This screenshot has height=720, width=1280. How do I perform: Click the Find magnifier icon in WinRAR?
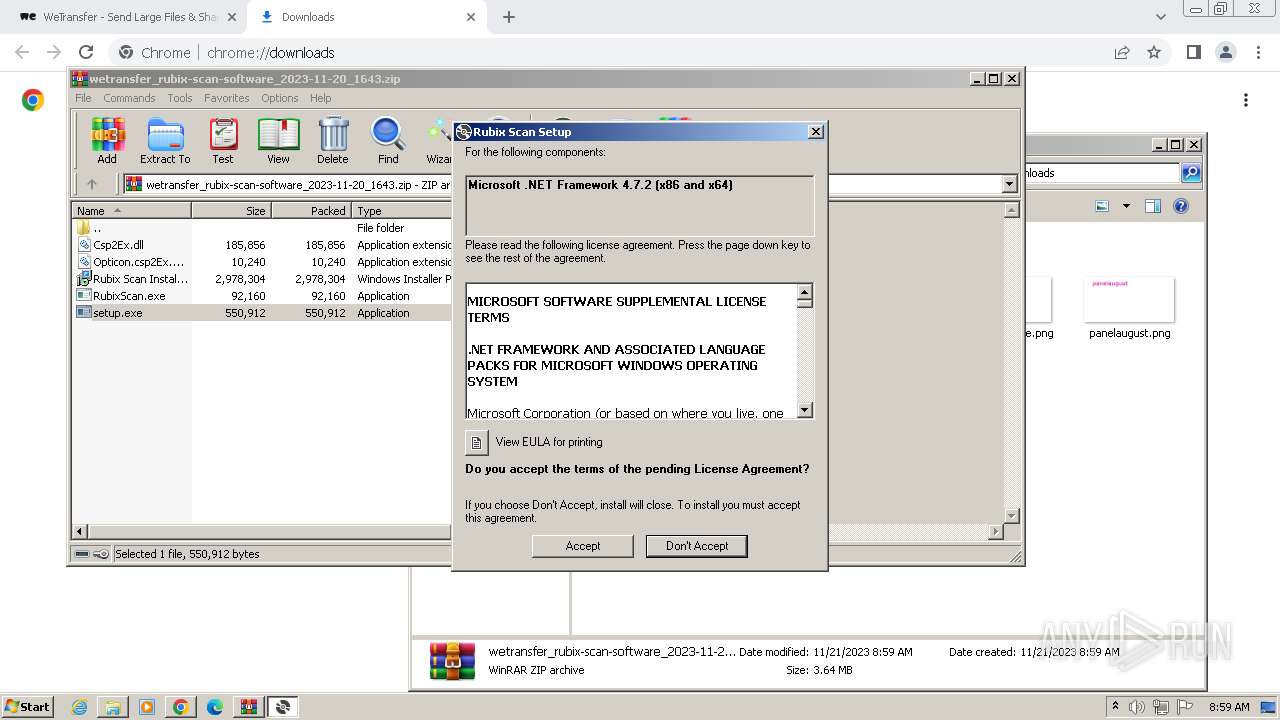(x=388, y=141)
